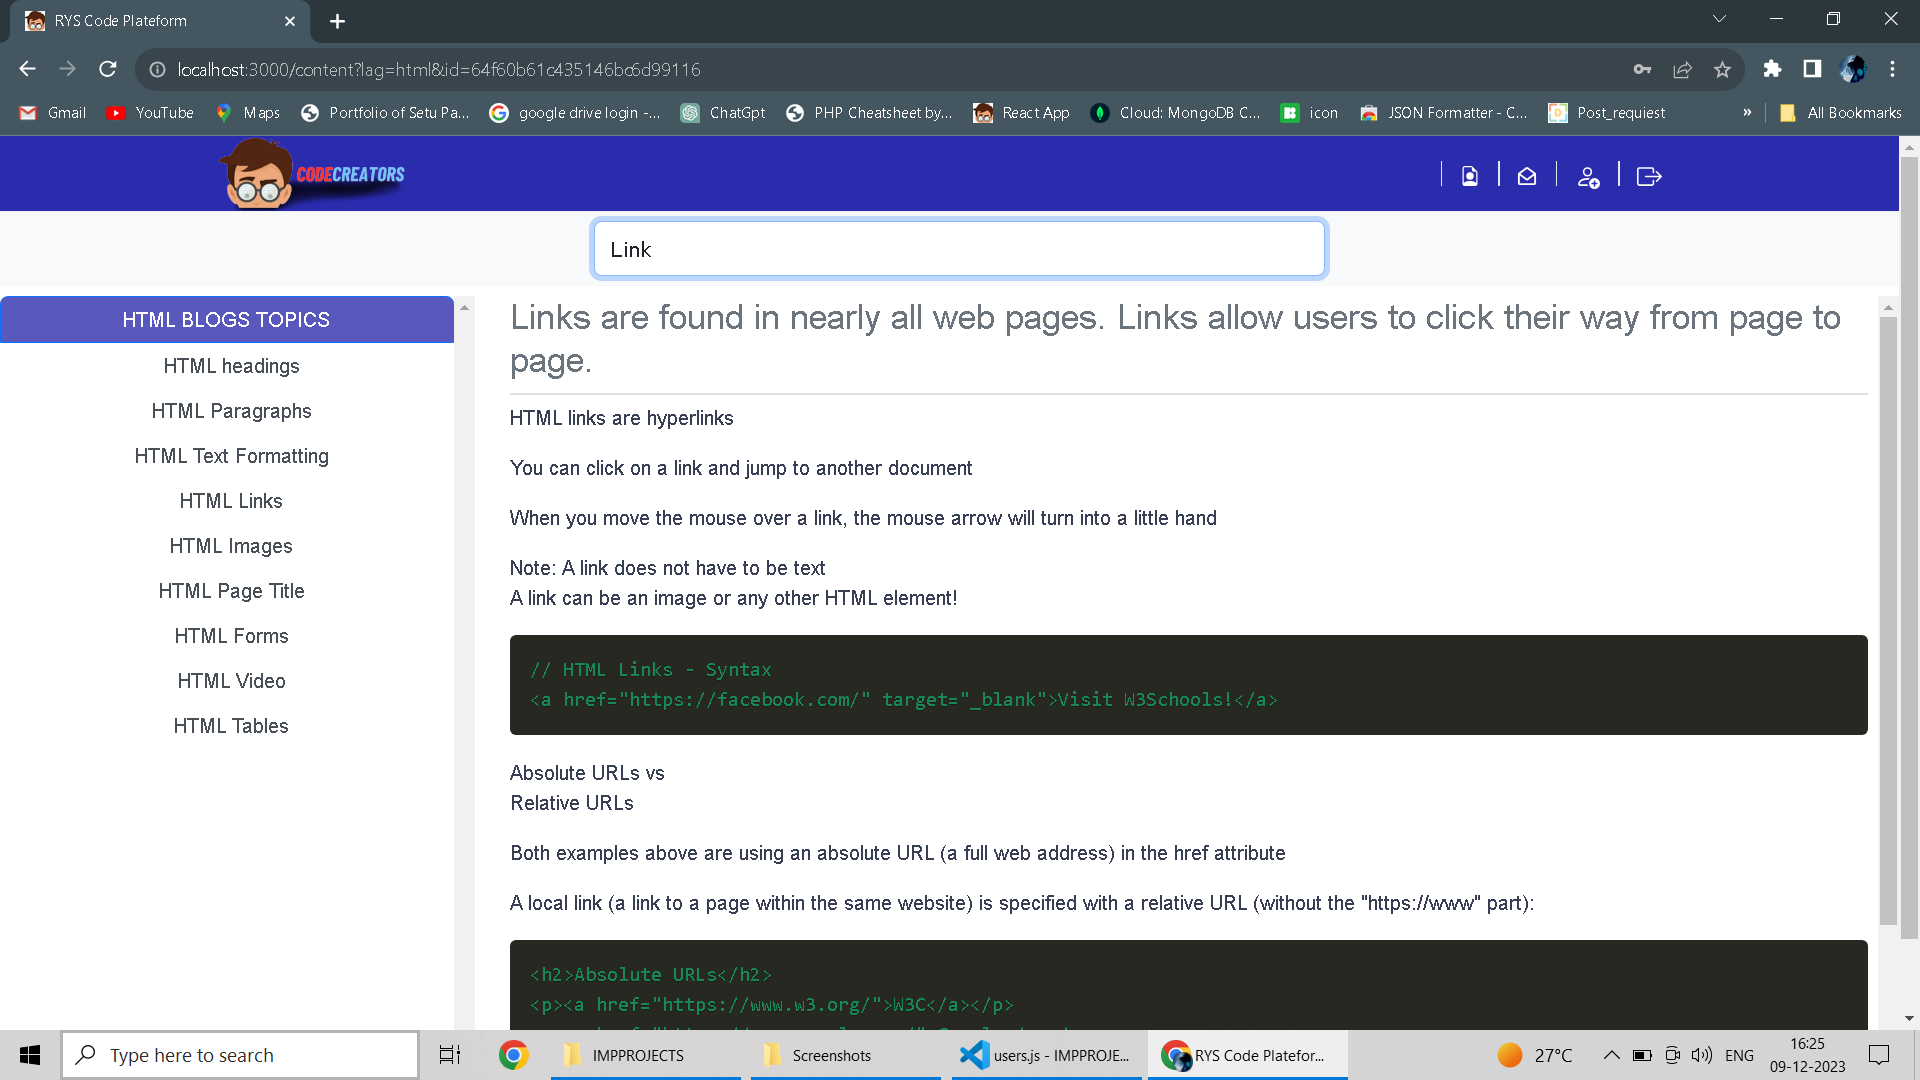1920x1080 pixels.
Task: Click the content area vertical scrollbar
Action: coord(1888,620)
